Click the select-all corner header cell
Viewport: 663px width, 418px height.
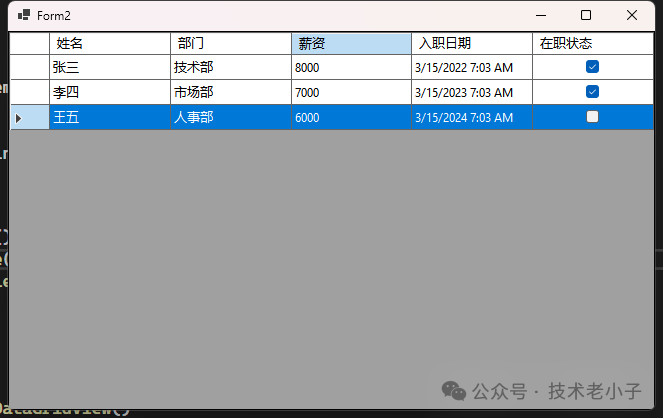tap(29, 43)
